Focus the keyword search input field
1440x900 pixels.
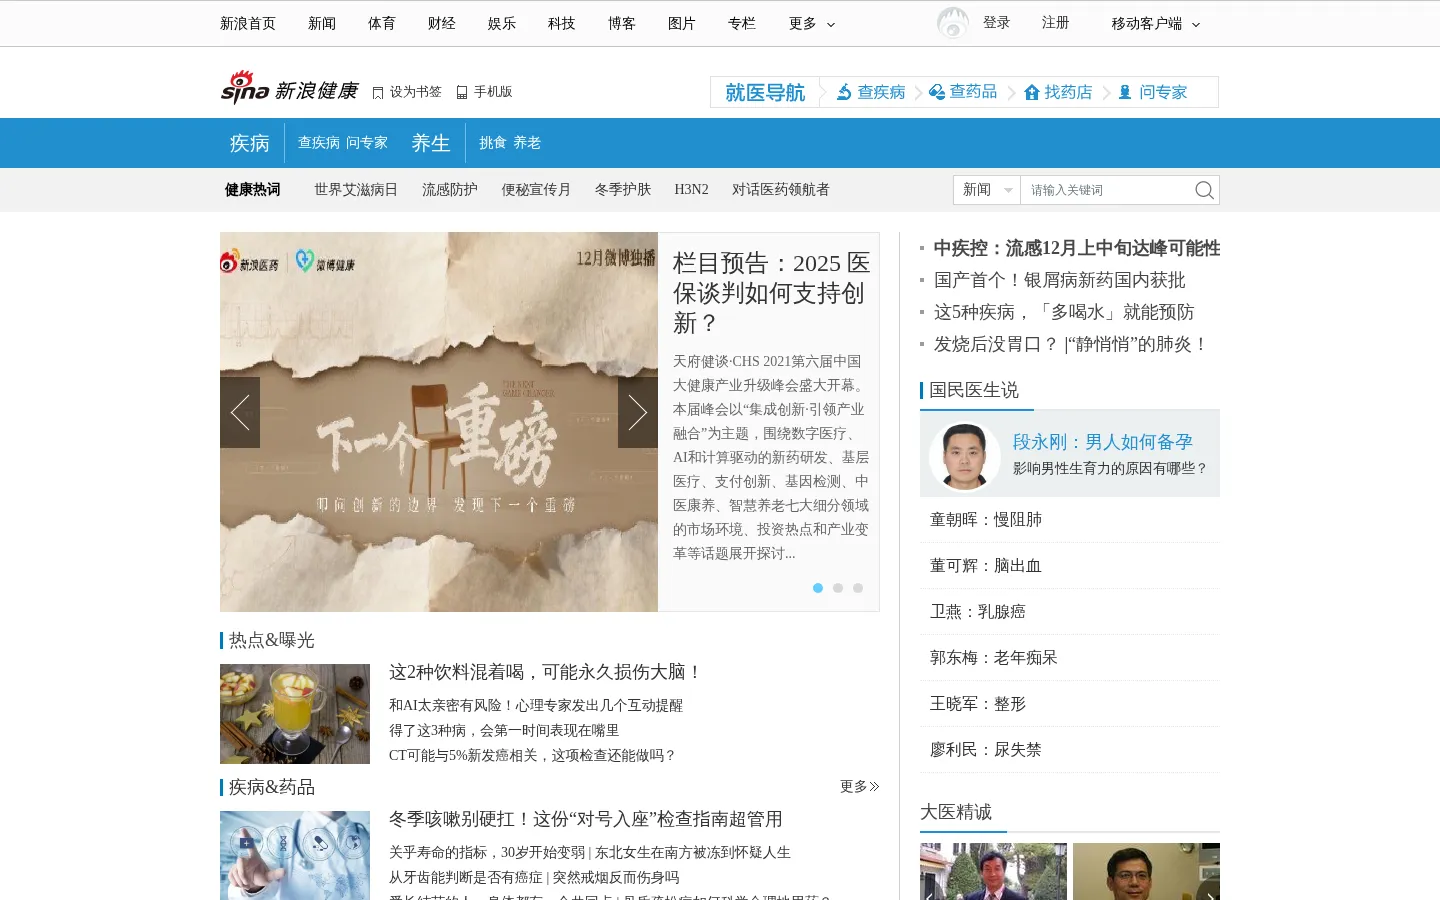[x=1106, y=190]
